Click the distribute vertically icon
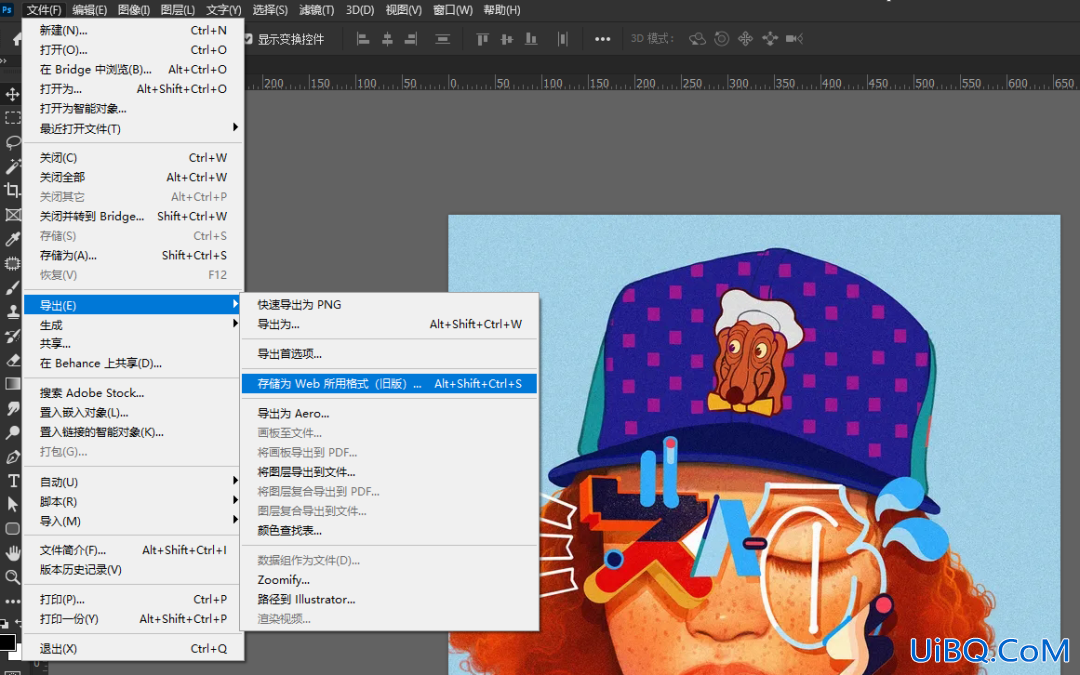Image resolution: width=1080 pixels, height=675 pixels. 443,39
